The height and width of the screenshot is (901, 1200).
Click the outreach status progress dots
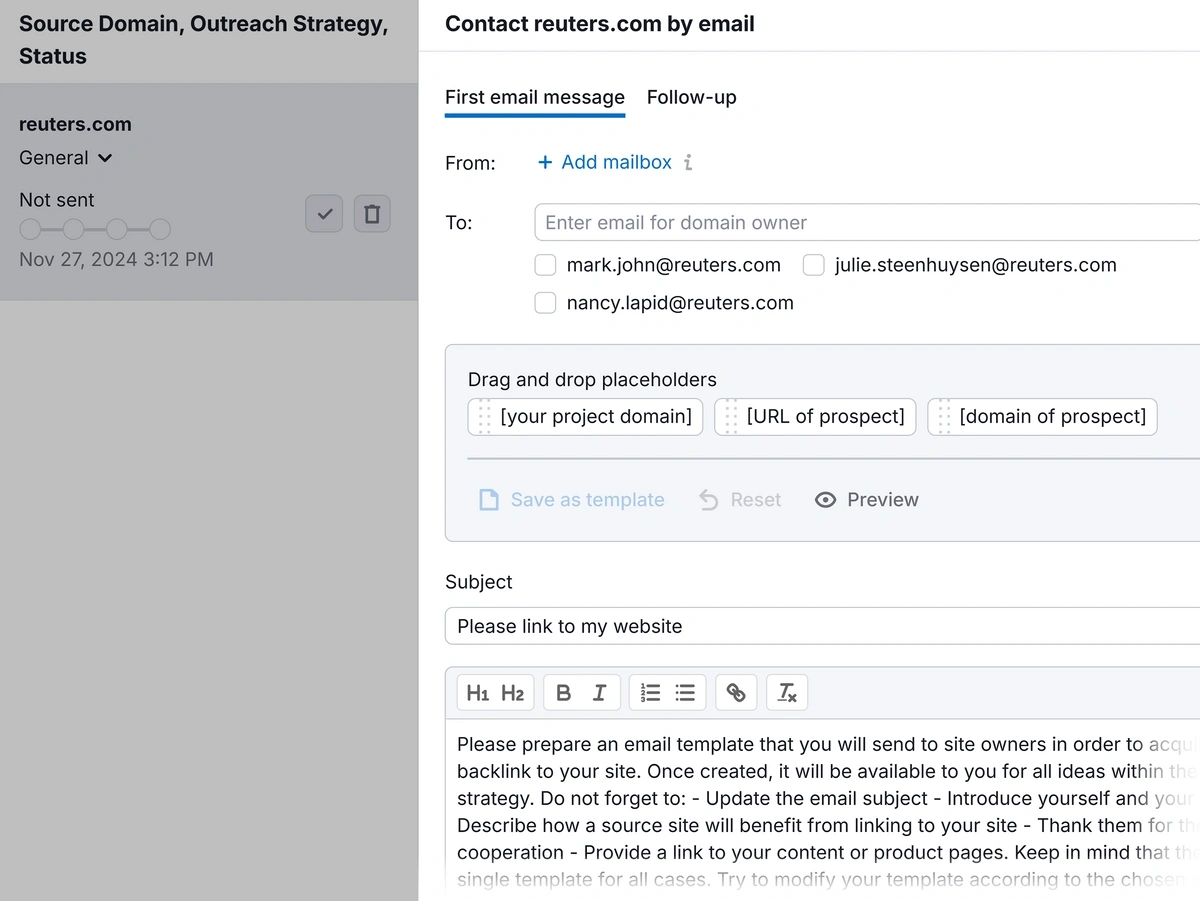point(95,229)
